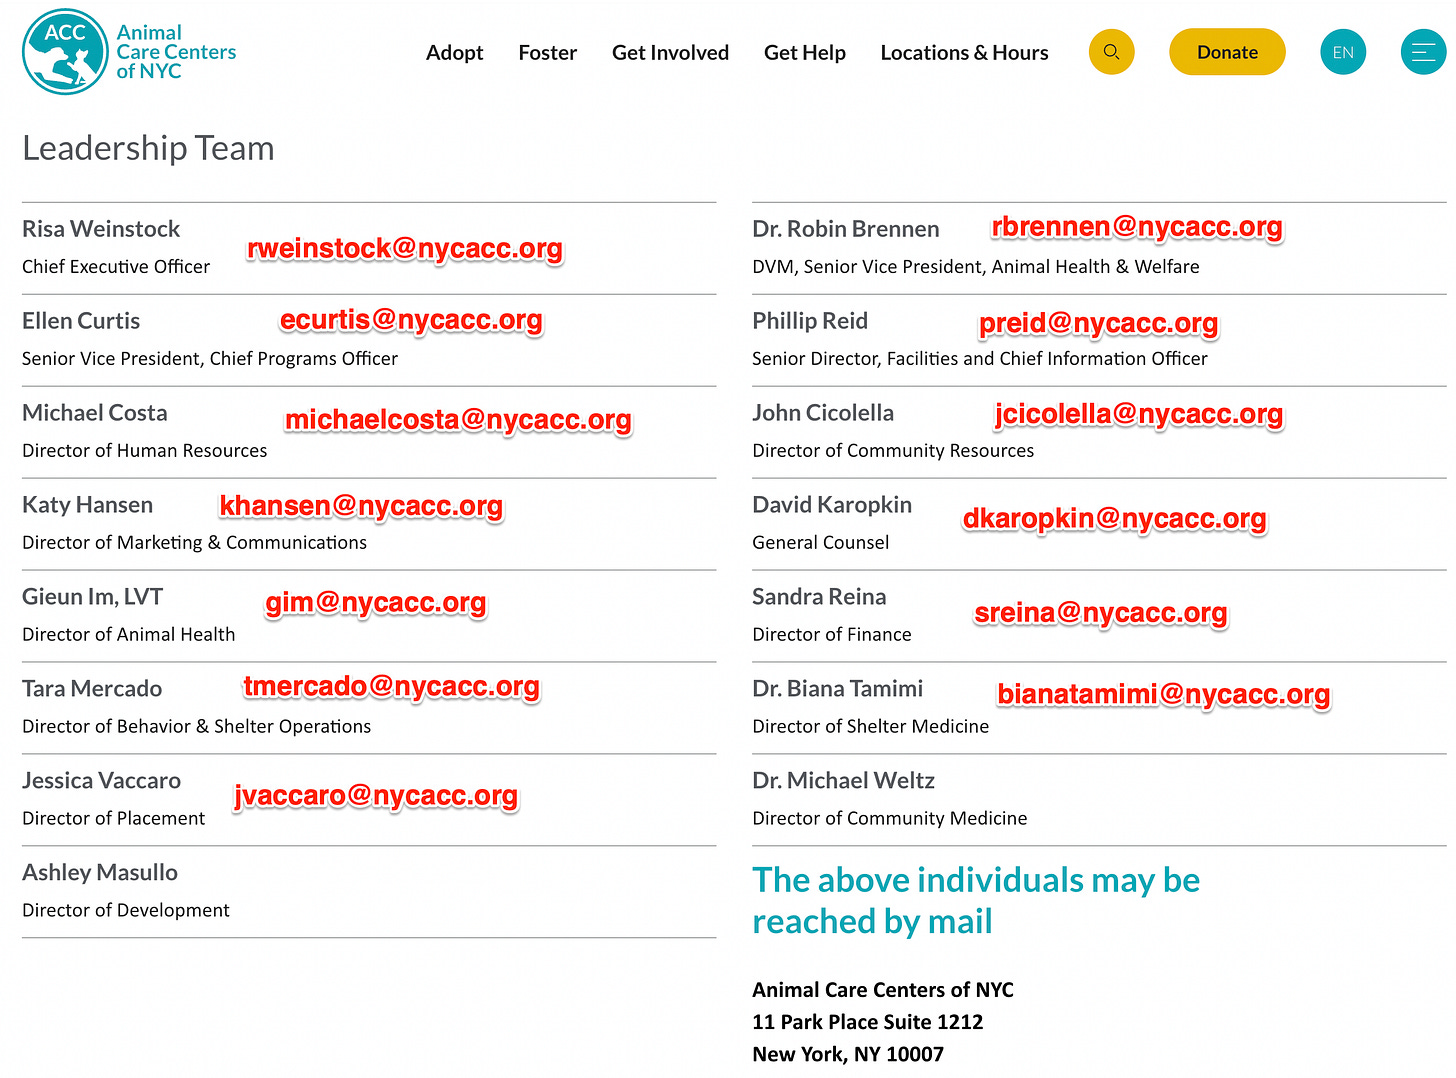Select the name David Karopkin
Image resolution: width=1456 pixels, height=1078 pixels.
click(x=832, y=505)
